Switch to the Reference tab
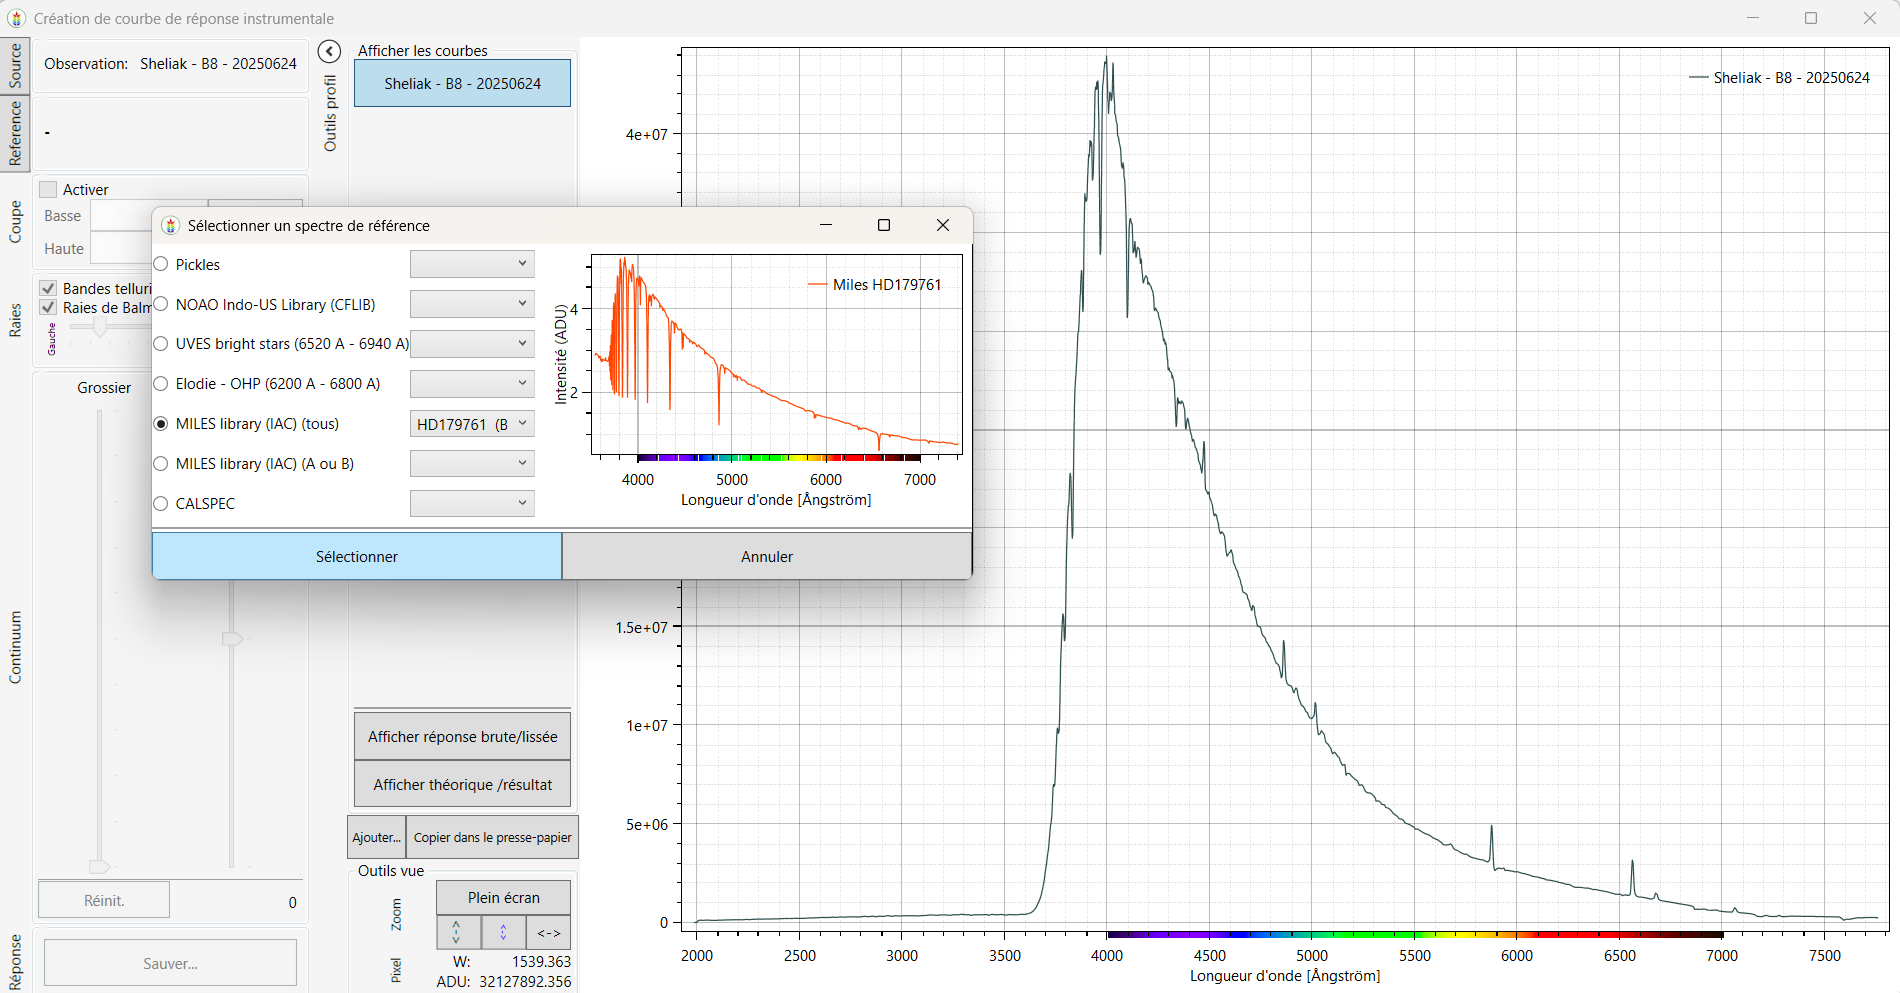This screenshot has width=1900, height=993. [x=15, y=133]
